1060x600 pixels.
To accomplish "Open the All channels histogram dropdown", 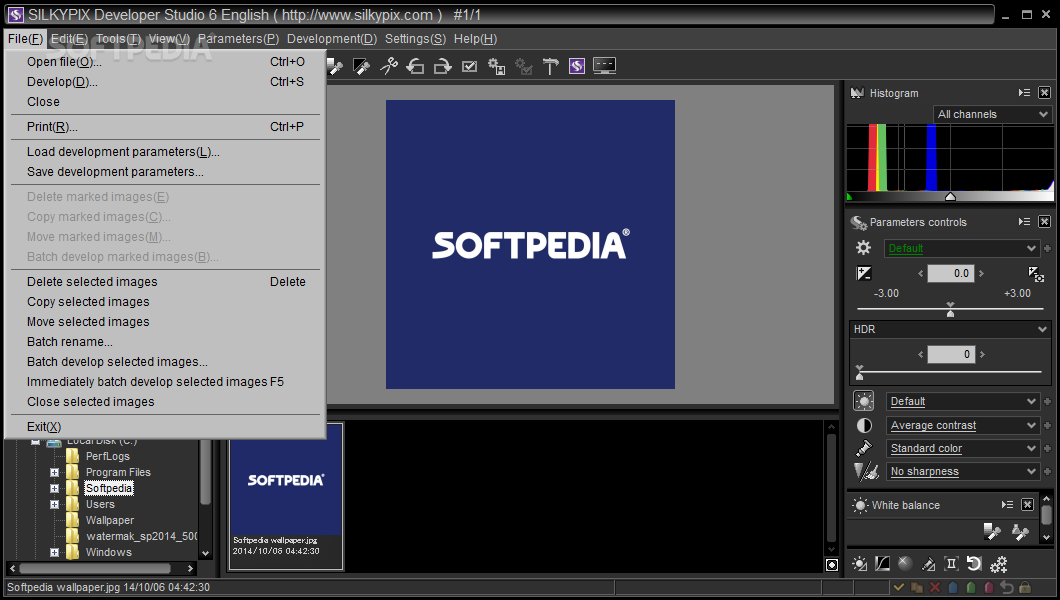I will [992, 114].
